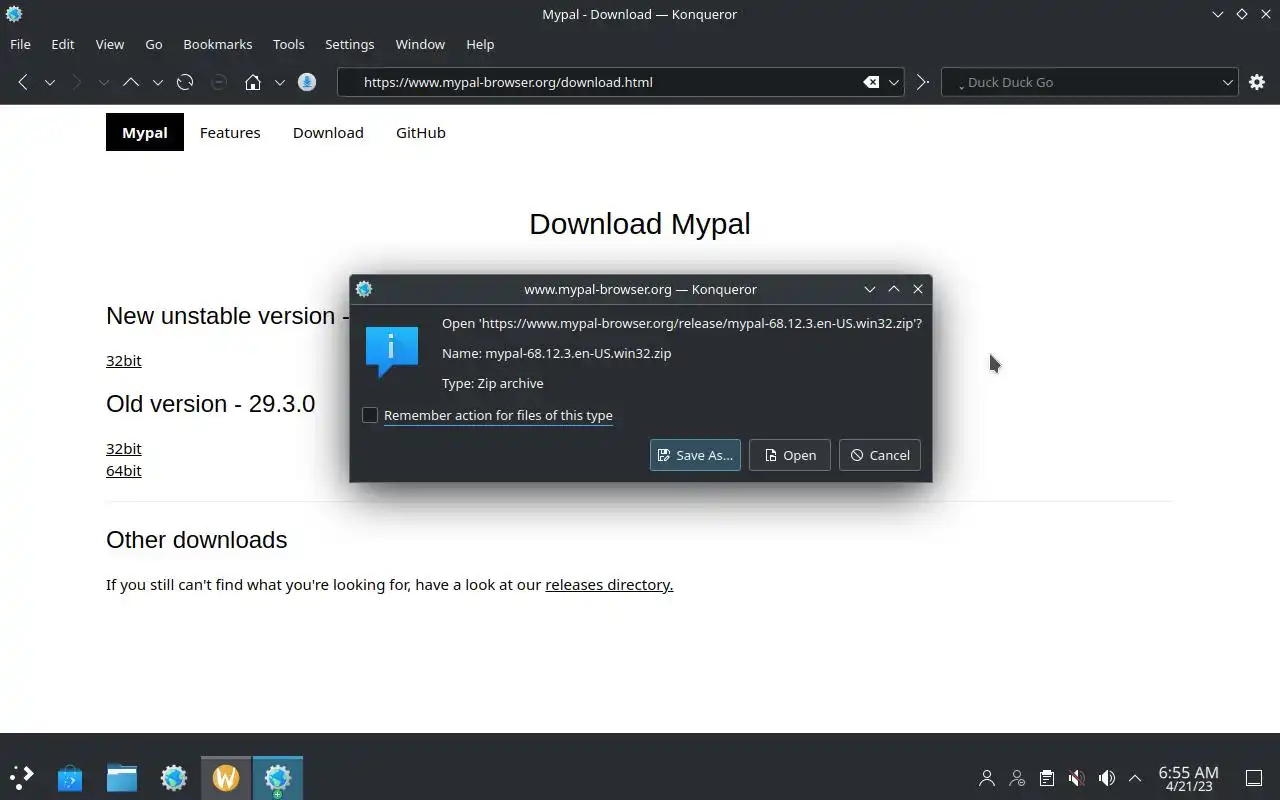Open the Go menu

[154, 44]
